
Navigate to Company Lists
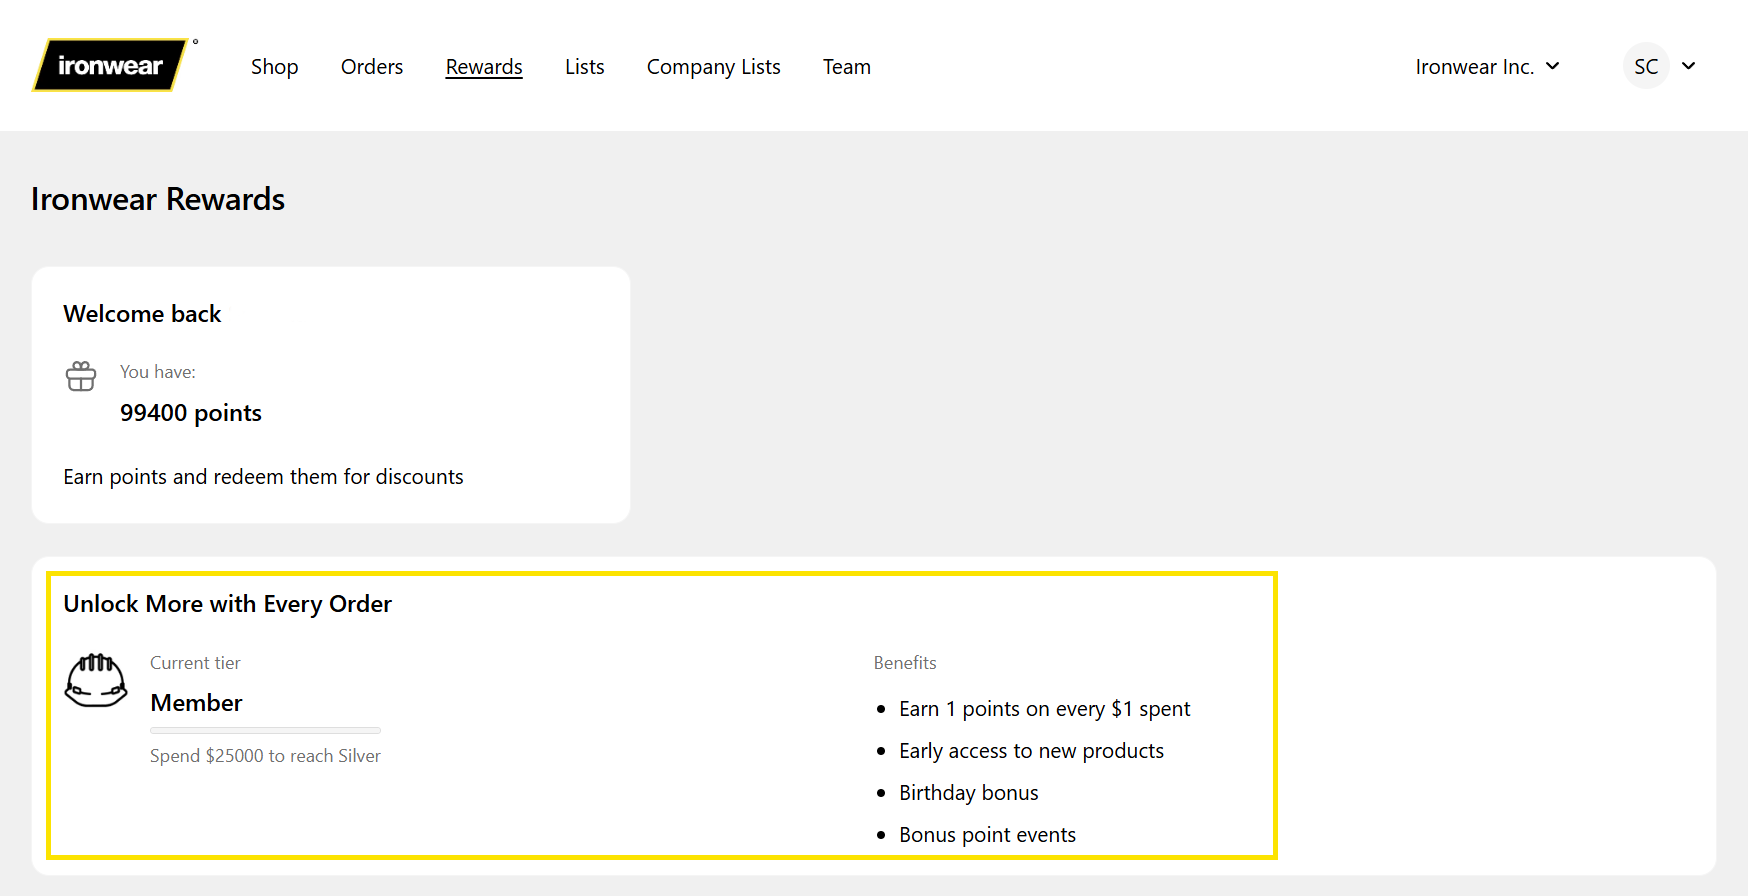(713, 67)
